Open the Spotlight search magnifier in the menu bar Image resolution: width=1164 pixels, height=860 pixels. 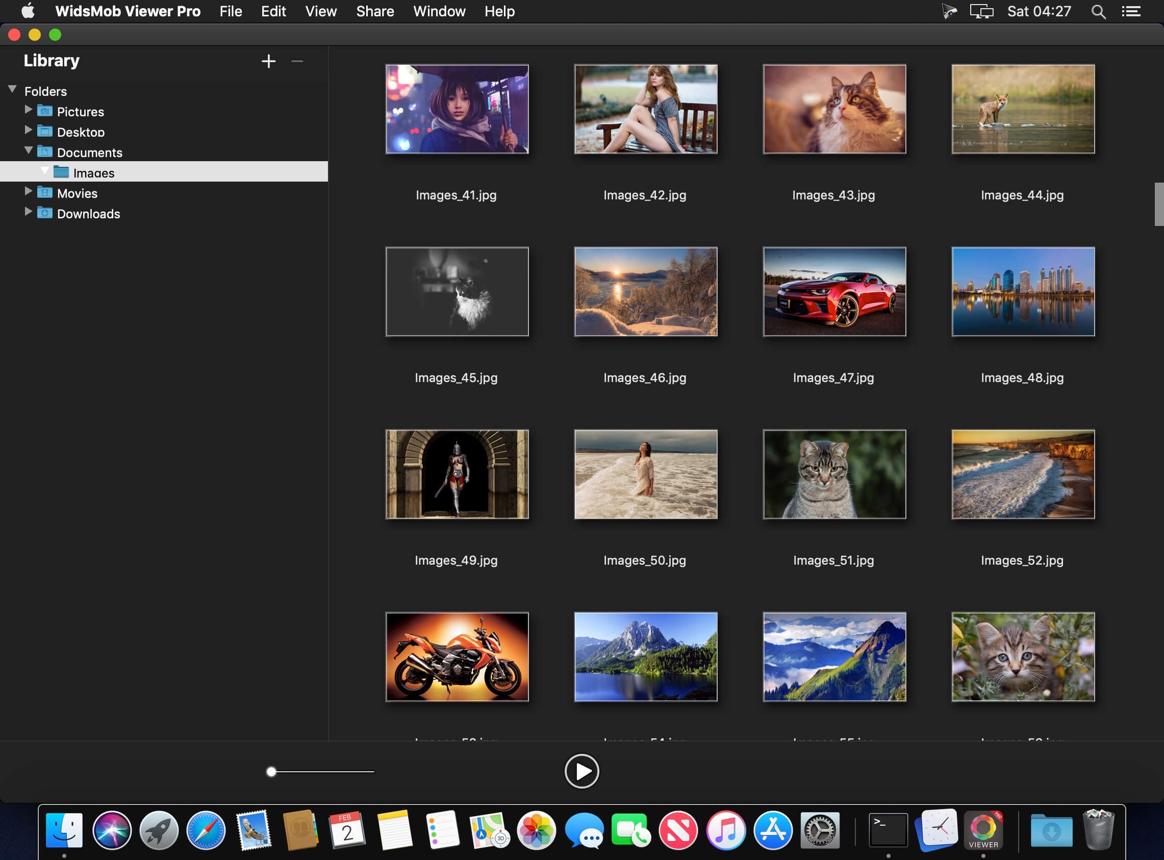(1098, 12)
